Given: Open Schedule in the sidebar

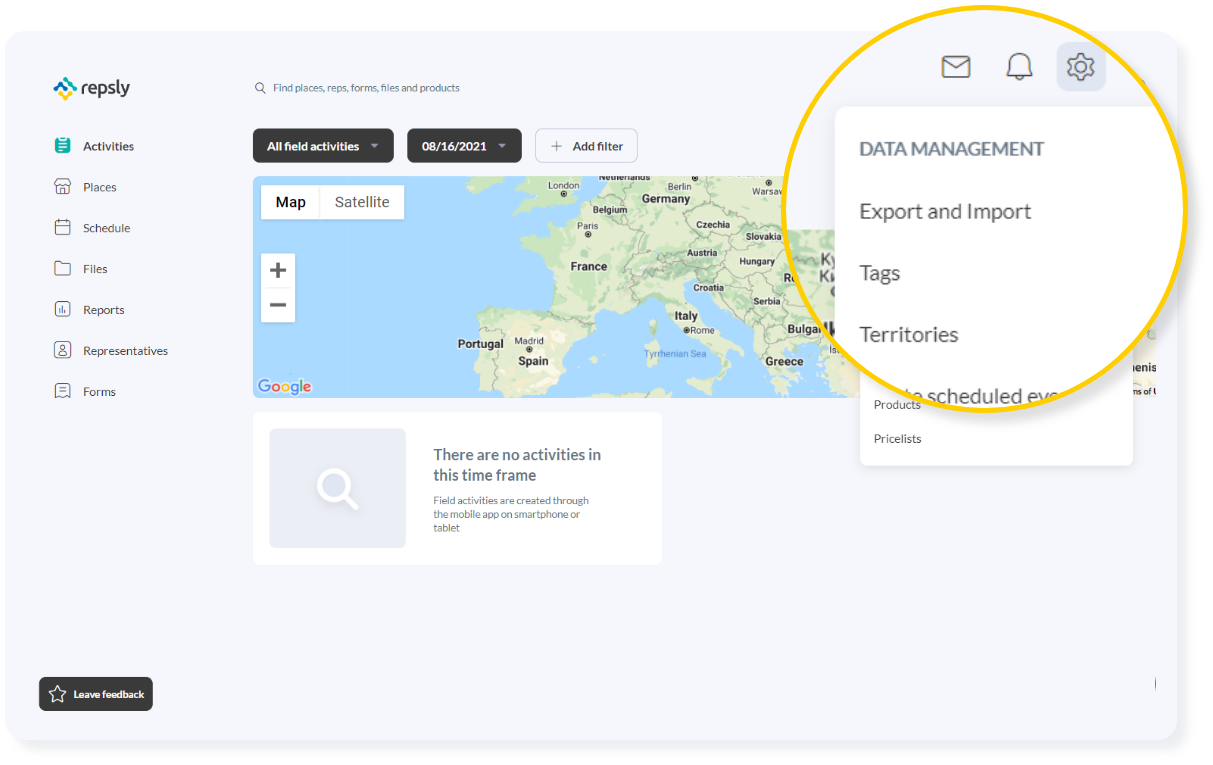Looking at the screenshot, I should point(107,228).
